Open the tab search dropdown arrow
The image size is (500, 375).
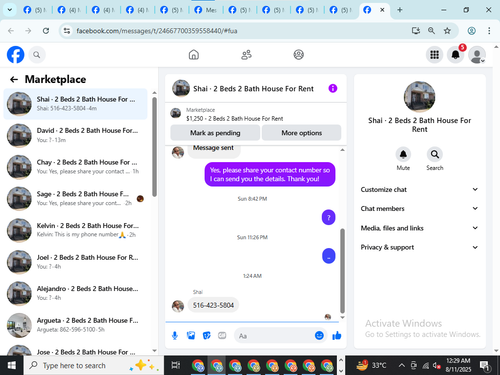(x=10, y=10)
